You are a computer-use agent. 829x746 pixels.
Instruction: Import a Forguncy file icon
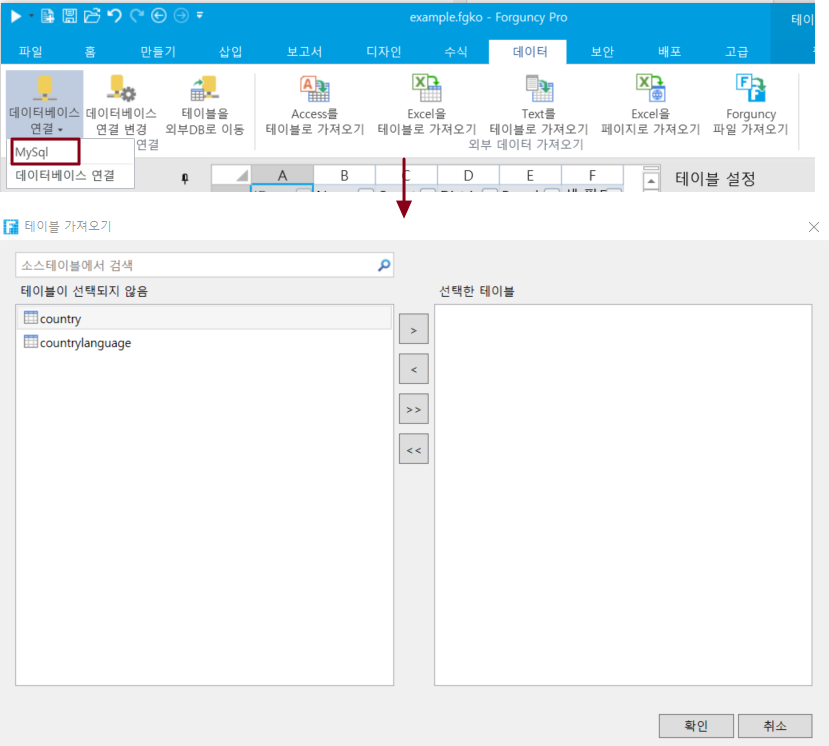point(750,89)
